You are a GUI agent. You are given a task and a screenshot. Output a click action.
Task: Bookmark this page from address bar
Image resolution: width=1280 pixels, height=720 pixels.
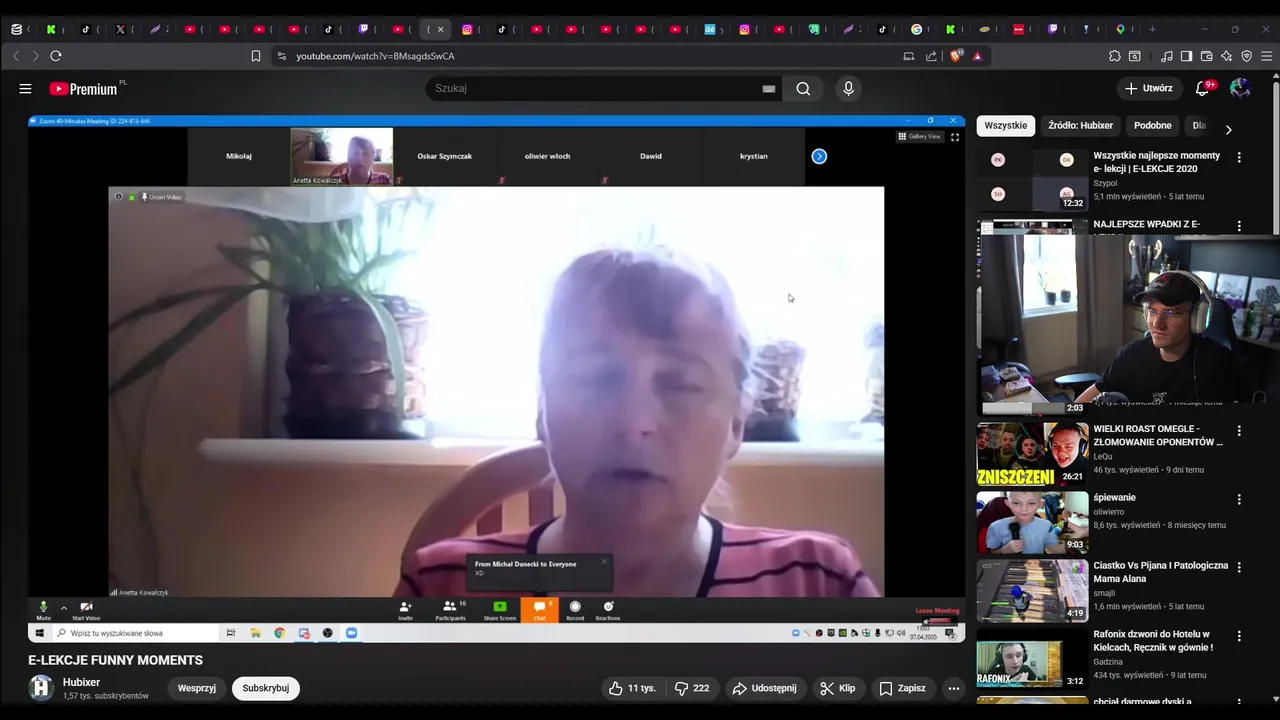[x=256, y=56]
